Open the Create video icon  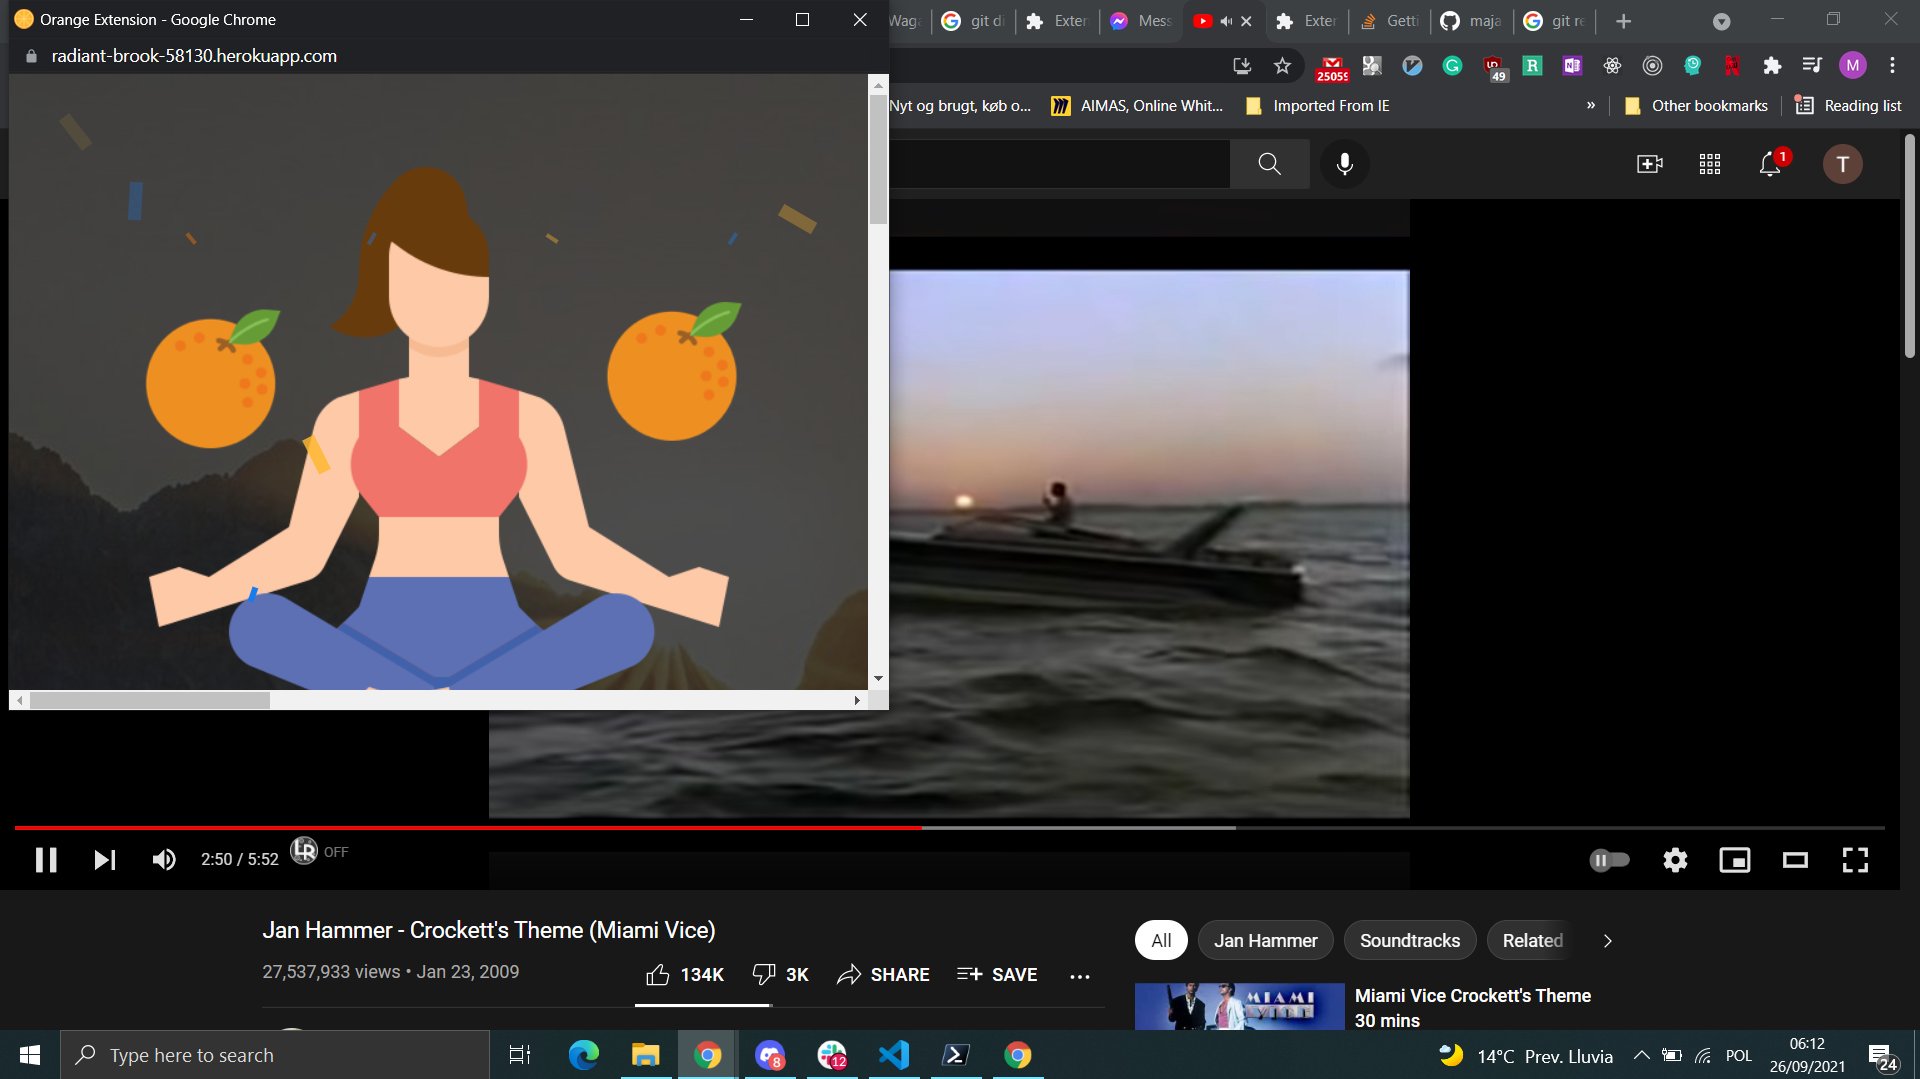(x=1650, y=164)
